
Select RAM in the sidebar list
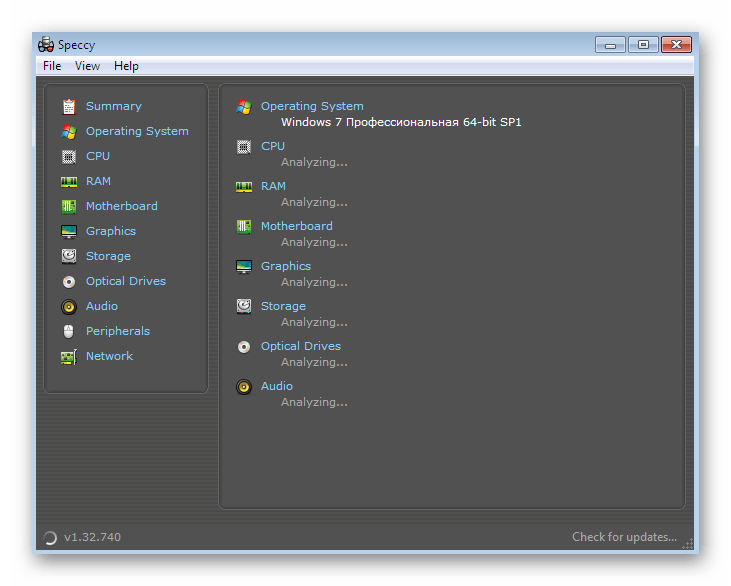(x=98, y=181)
